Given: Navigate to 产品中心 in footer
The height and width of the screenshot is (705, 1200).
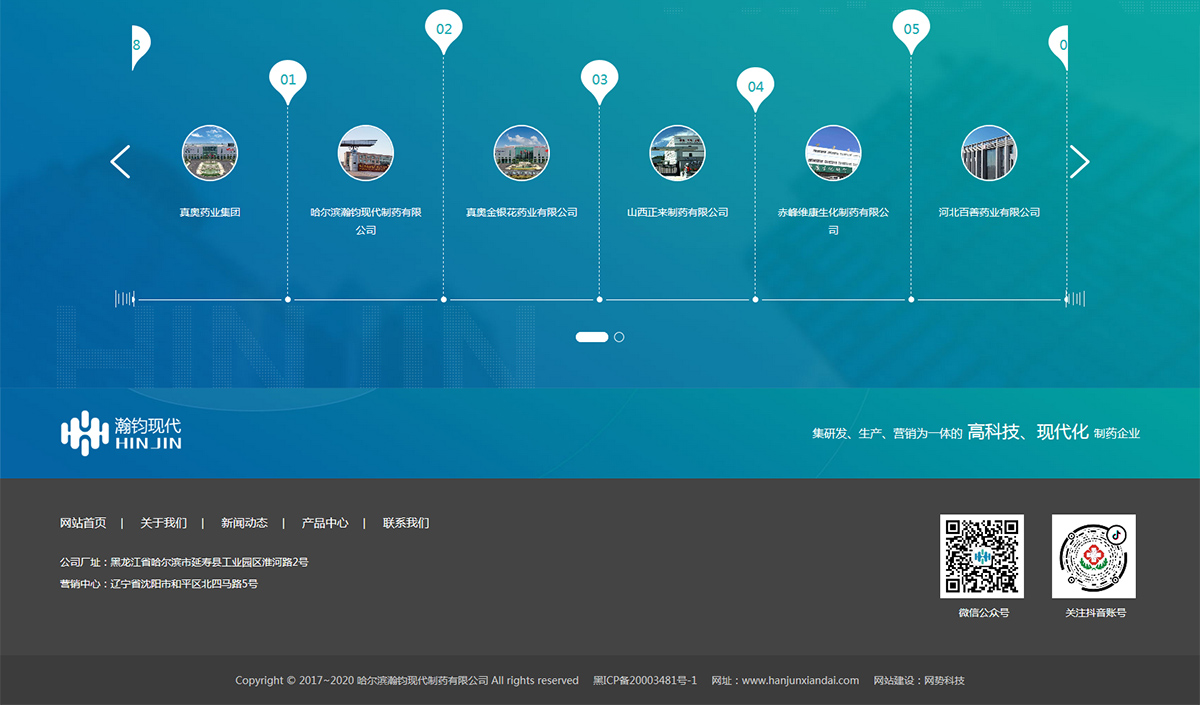Looking at the screenshot, I should 325,523.
